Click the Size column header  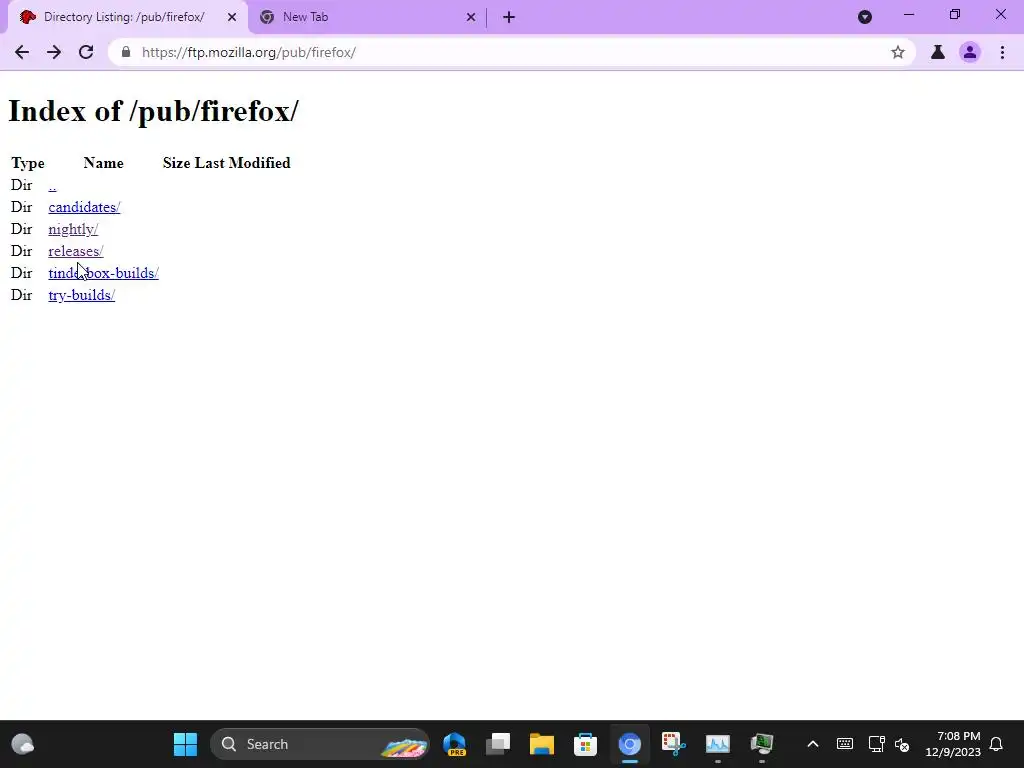[176, 163]
